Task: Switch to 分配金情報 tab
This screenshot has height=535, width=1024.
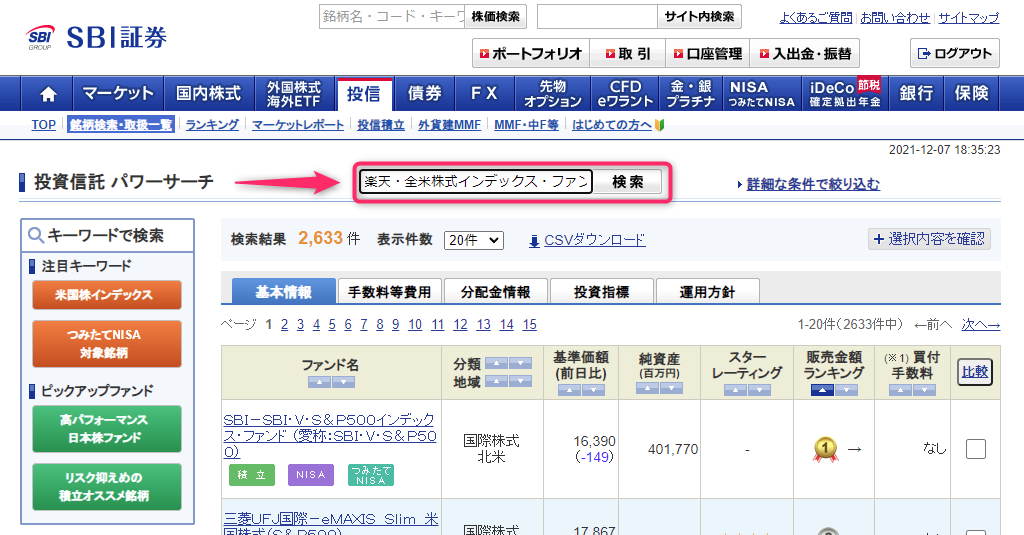Action: (x=496, y=292)
